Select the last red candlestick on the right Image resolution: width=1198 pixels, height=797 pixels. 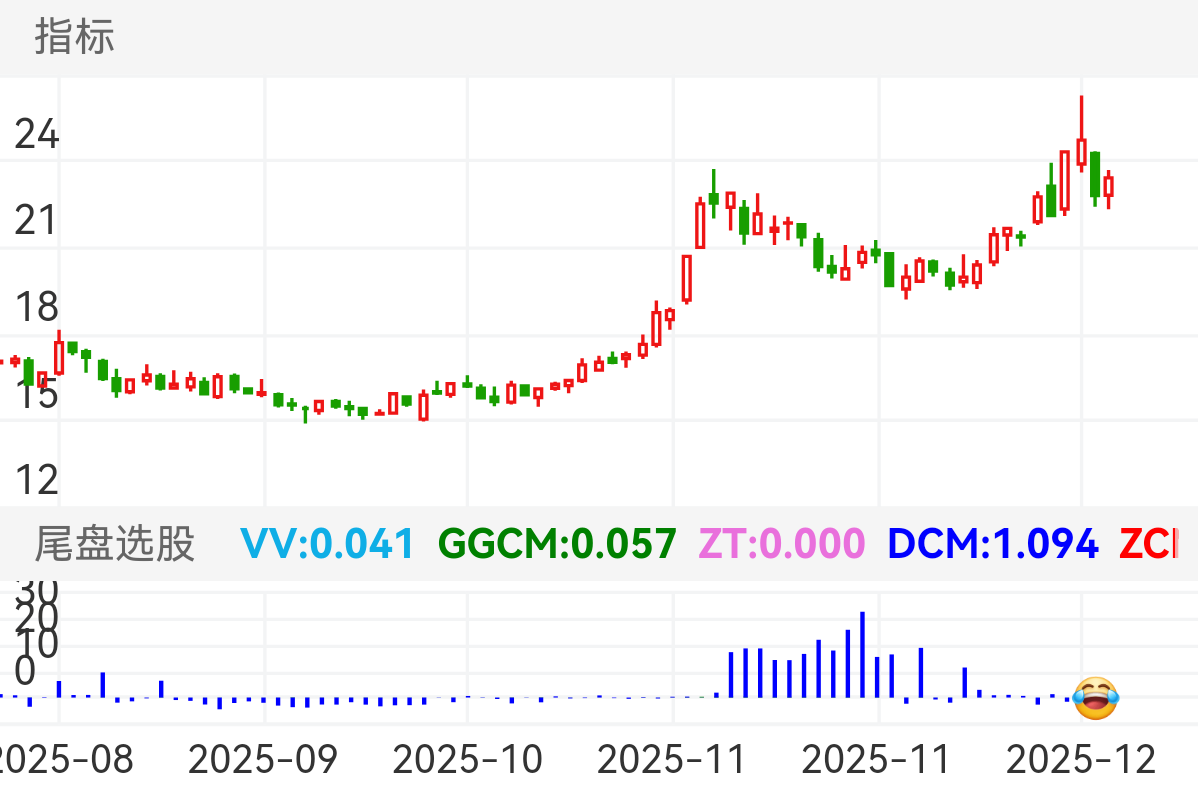click(1108, 186)
